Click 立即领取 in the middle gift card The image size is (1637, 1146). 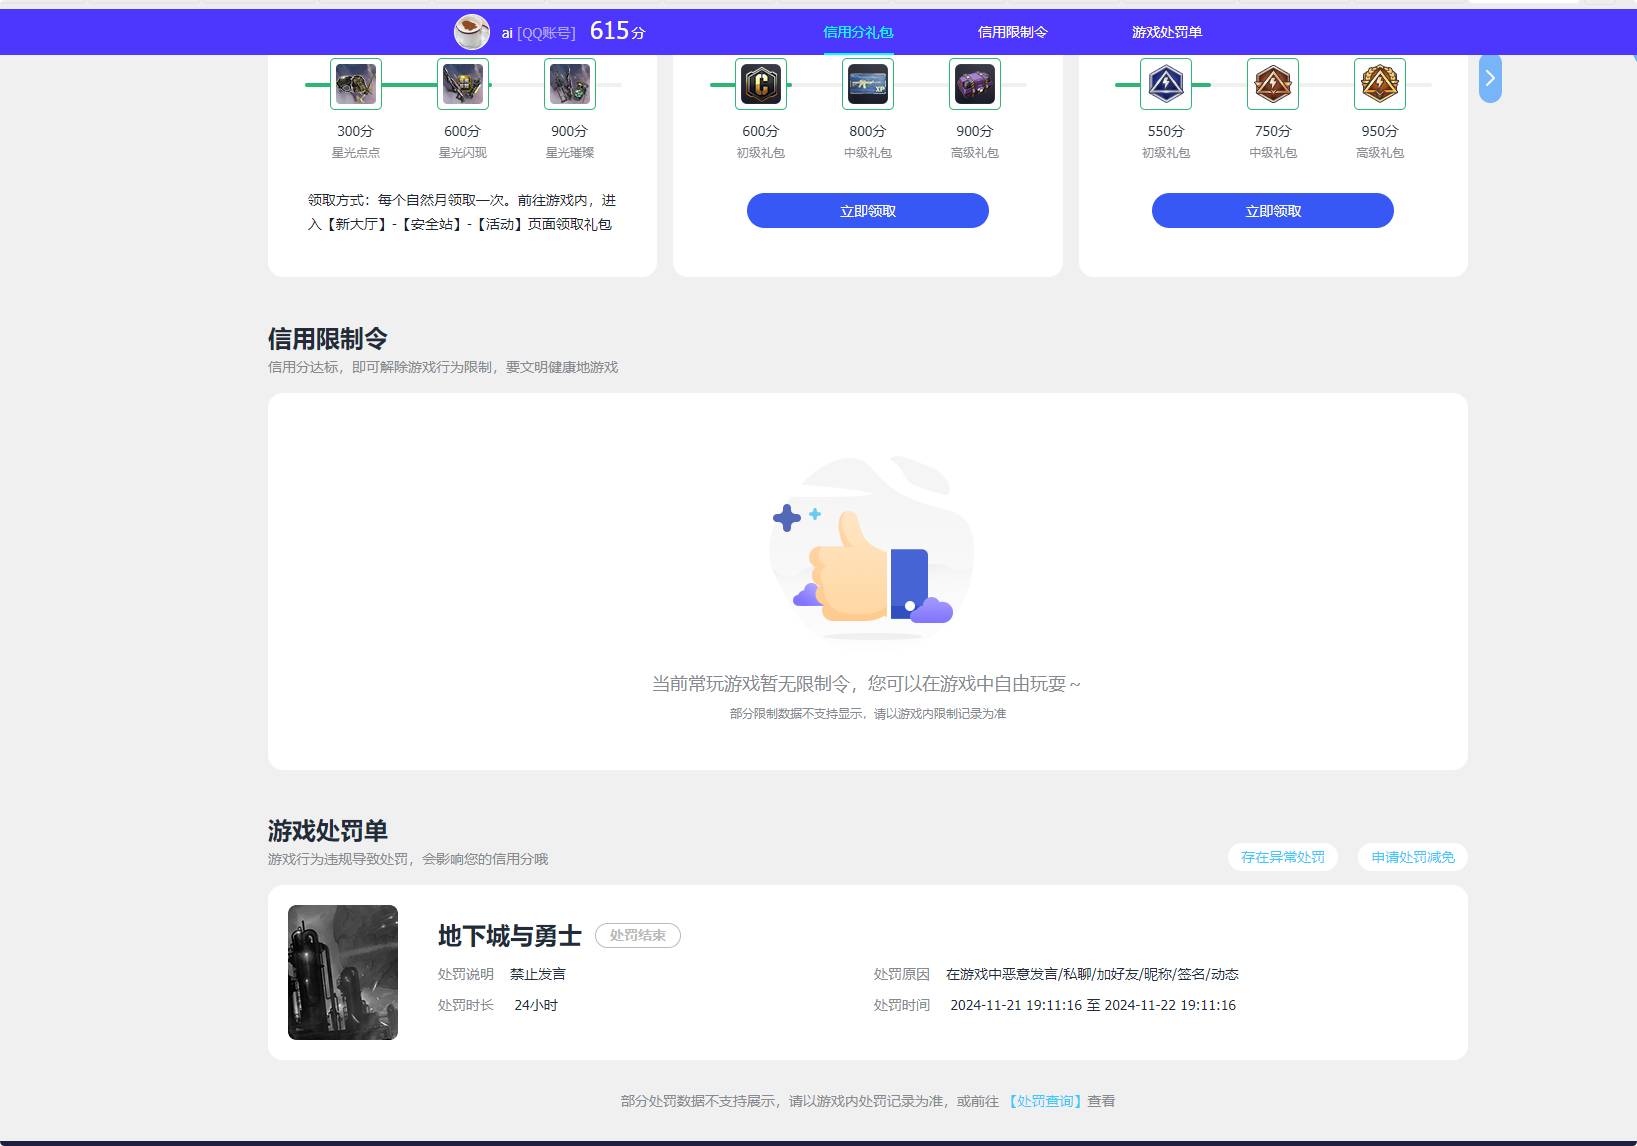[867, 210]
